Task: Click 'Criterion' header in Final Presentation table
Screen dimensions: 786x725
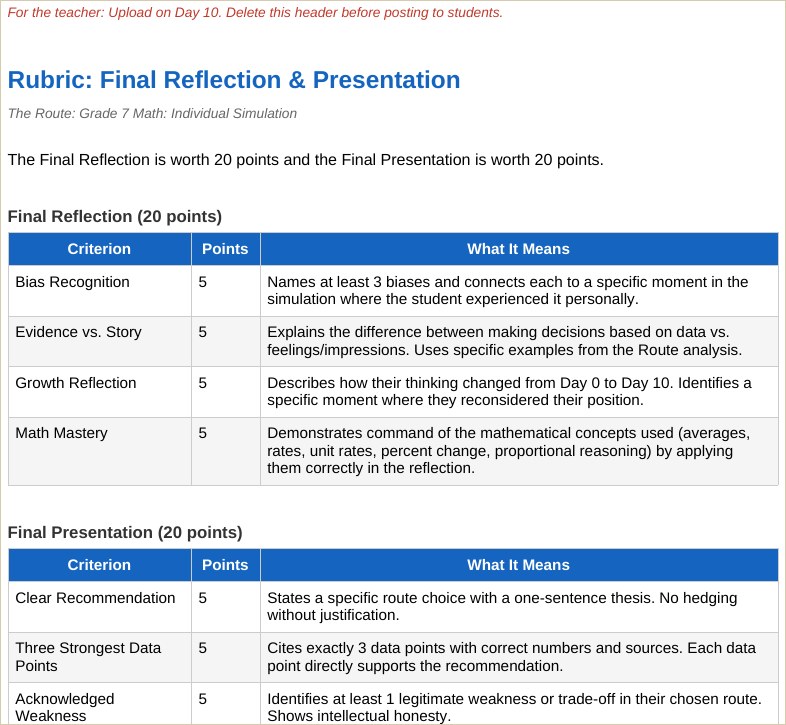Action: click(99, 565)
